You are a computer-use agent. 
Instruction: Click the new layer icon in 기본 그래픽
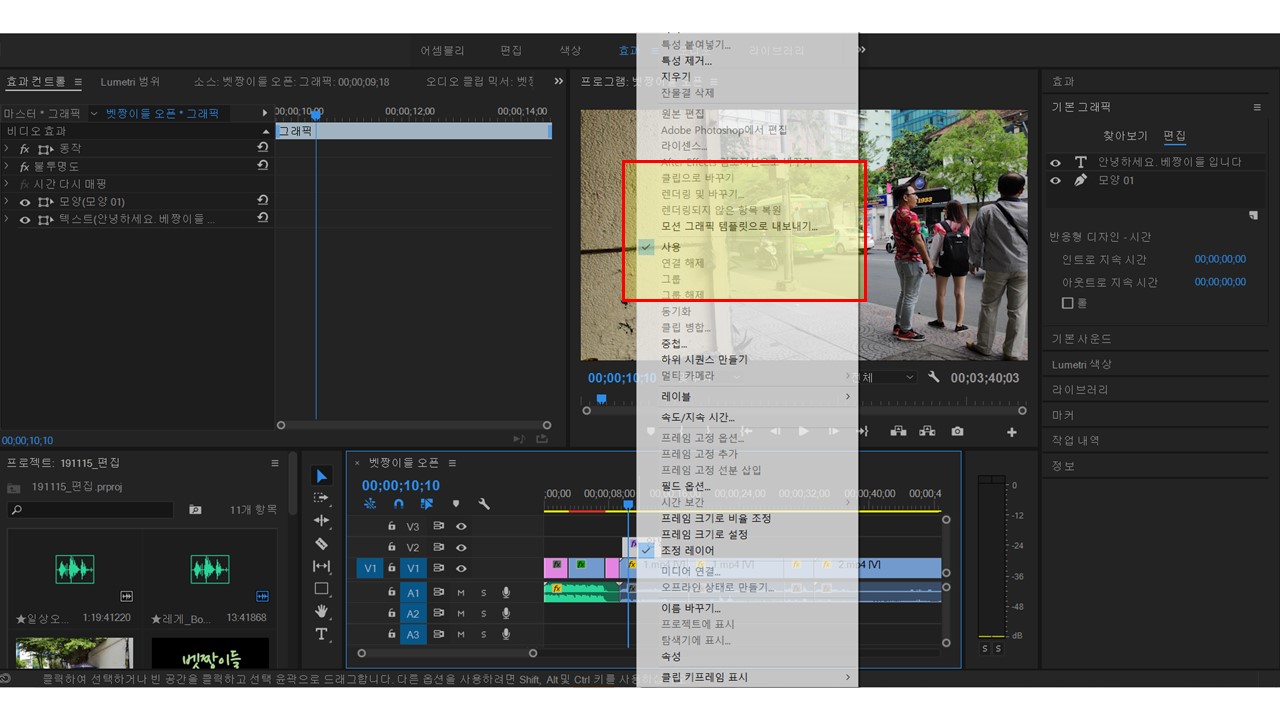coord(1253,215)
